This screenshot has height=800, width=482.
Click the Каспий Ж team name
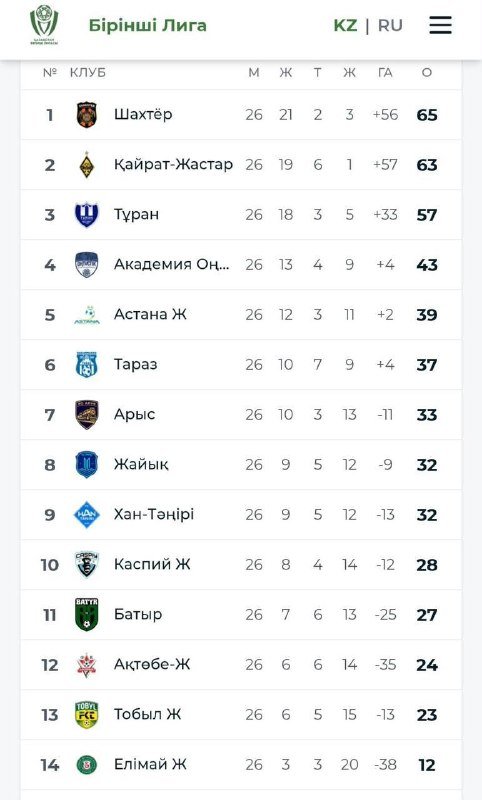tap(152, 564)
